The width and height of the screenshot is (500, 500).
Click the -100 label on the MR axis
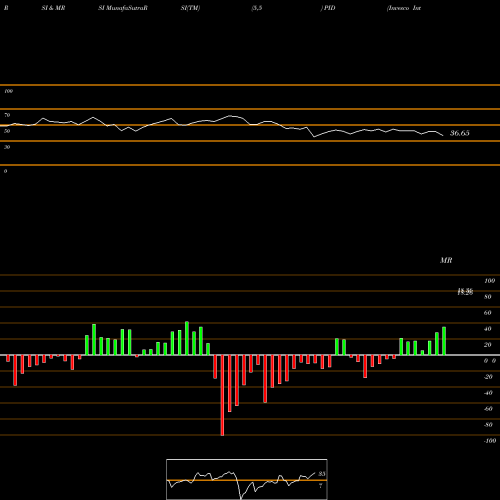click(x=490, y=441)
